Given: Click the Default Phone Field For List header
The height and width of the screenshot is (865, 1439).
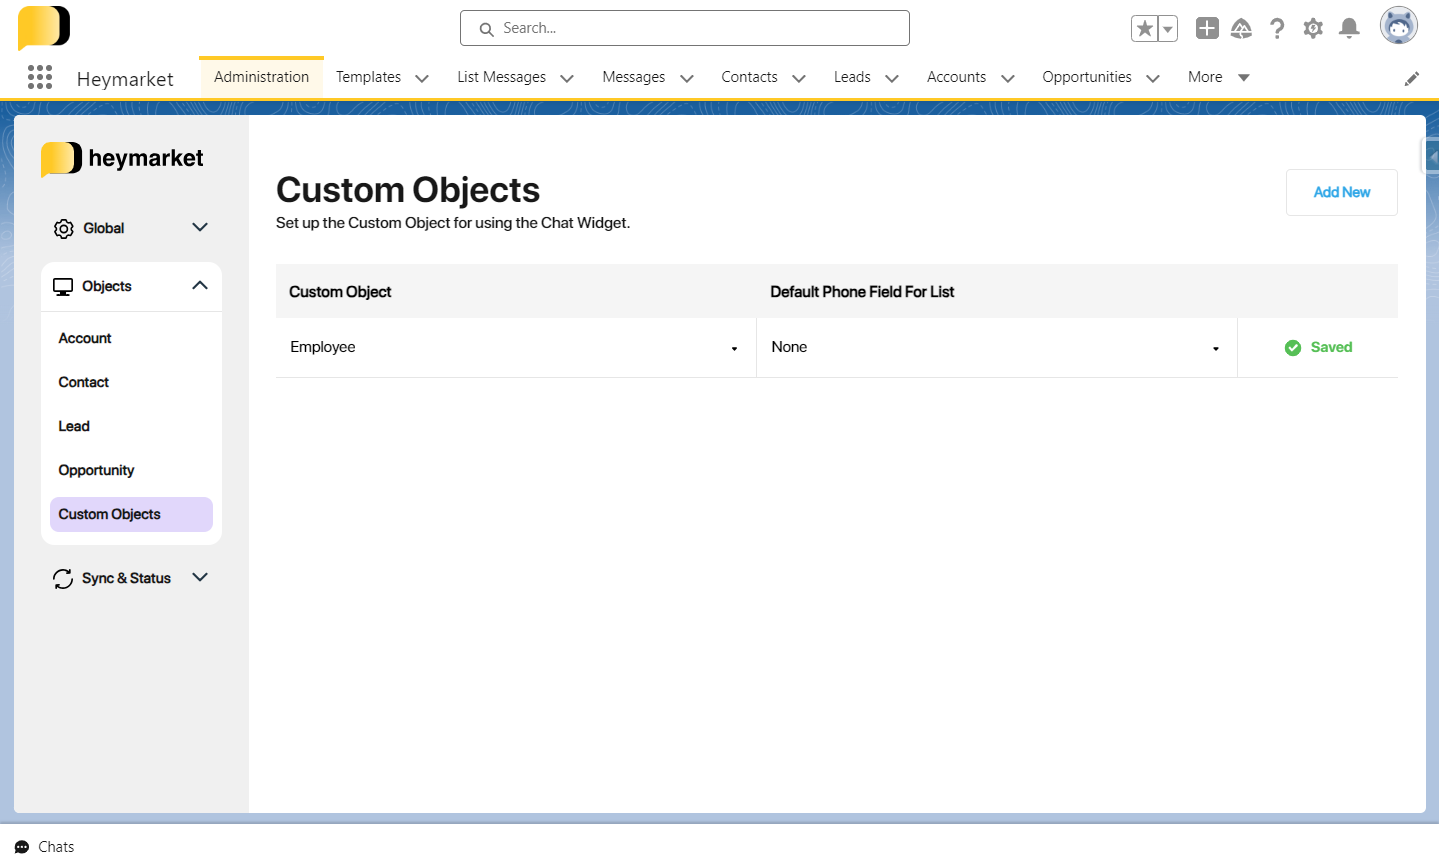Looking at the screenshot, I should 862,292.
